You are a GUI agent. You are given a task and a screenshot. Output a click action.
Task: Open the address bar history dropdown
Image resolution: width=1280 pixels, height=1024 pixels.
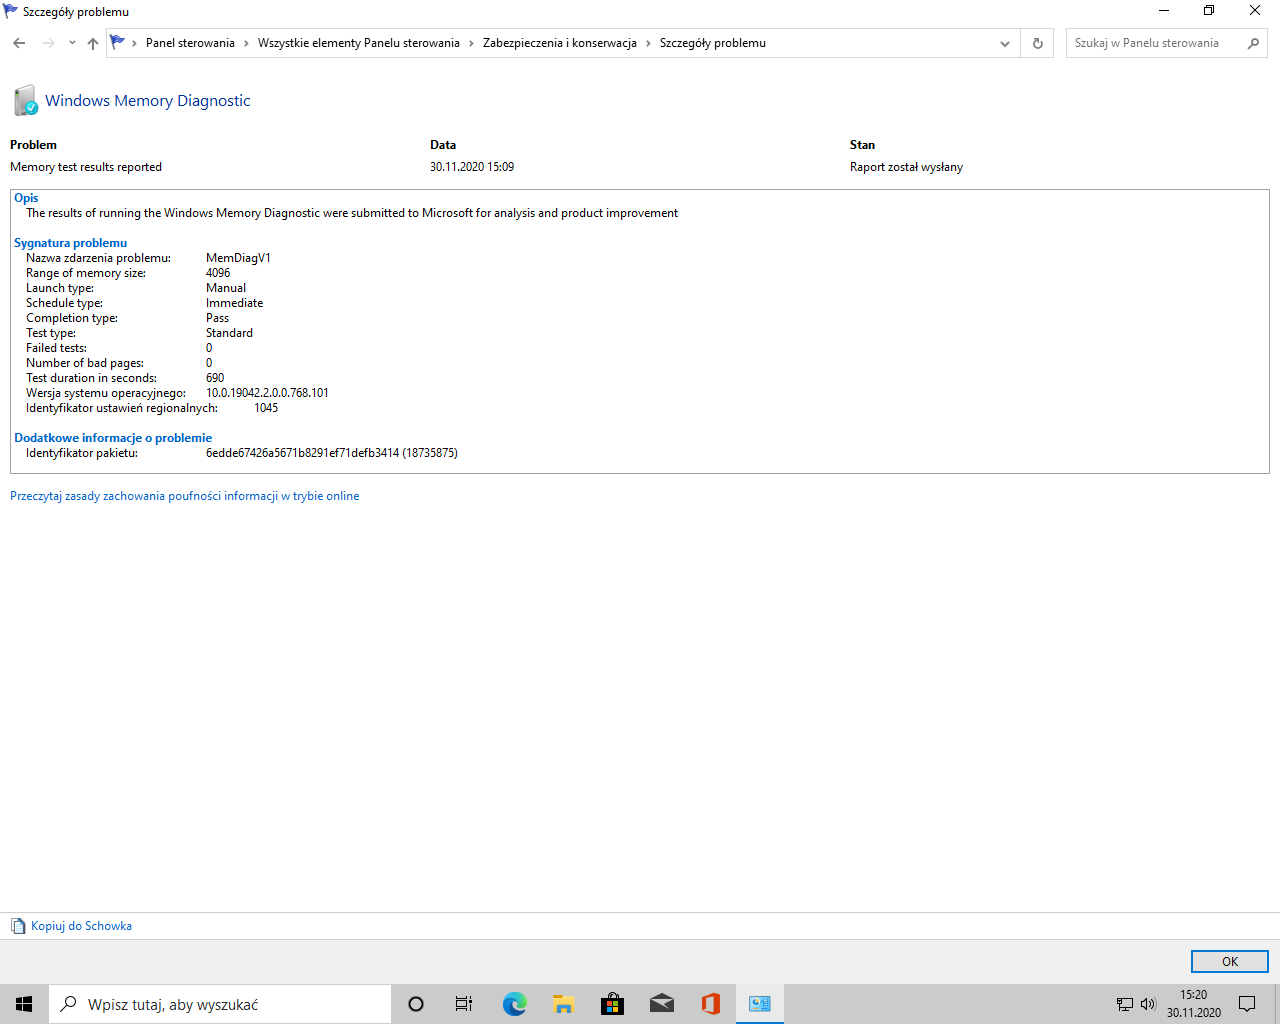tap(1005, 43)
